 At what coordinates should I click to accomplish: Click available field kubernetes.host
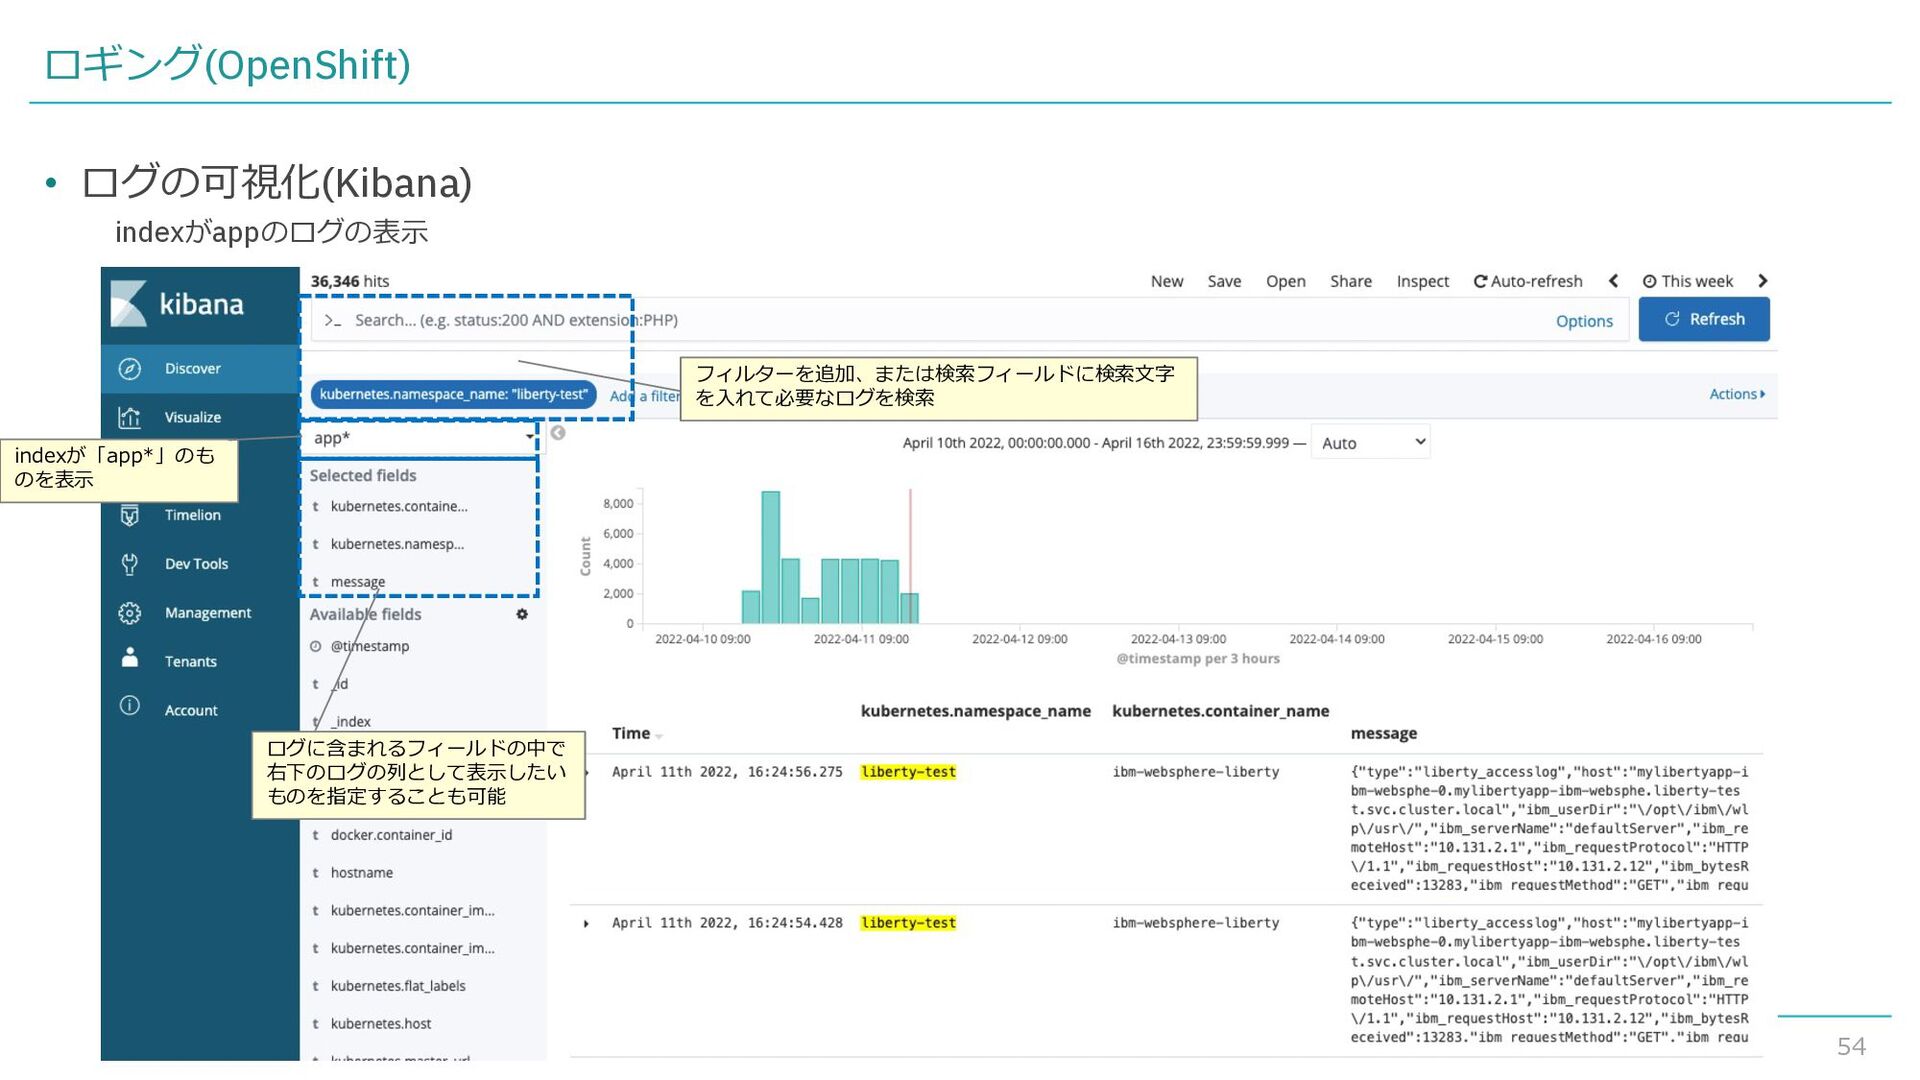[x=381, y=1024]
